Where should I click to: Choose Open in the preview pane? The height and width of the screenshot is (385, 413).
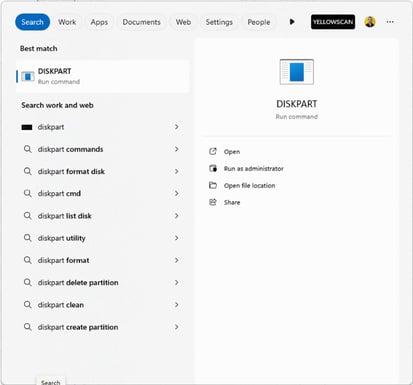(x=232, y=152)
